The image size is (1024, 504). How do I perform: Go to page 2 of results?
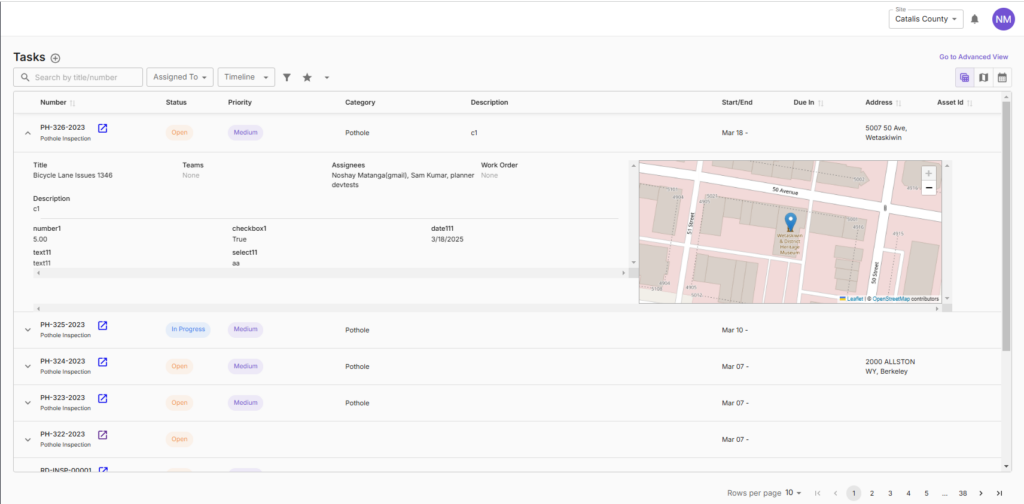[x=872, y=493]
